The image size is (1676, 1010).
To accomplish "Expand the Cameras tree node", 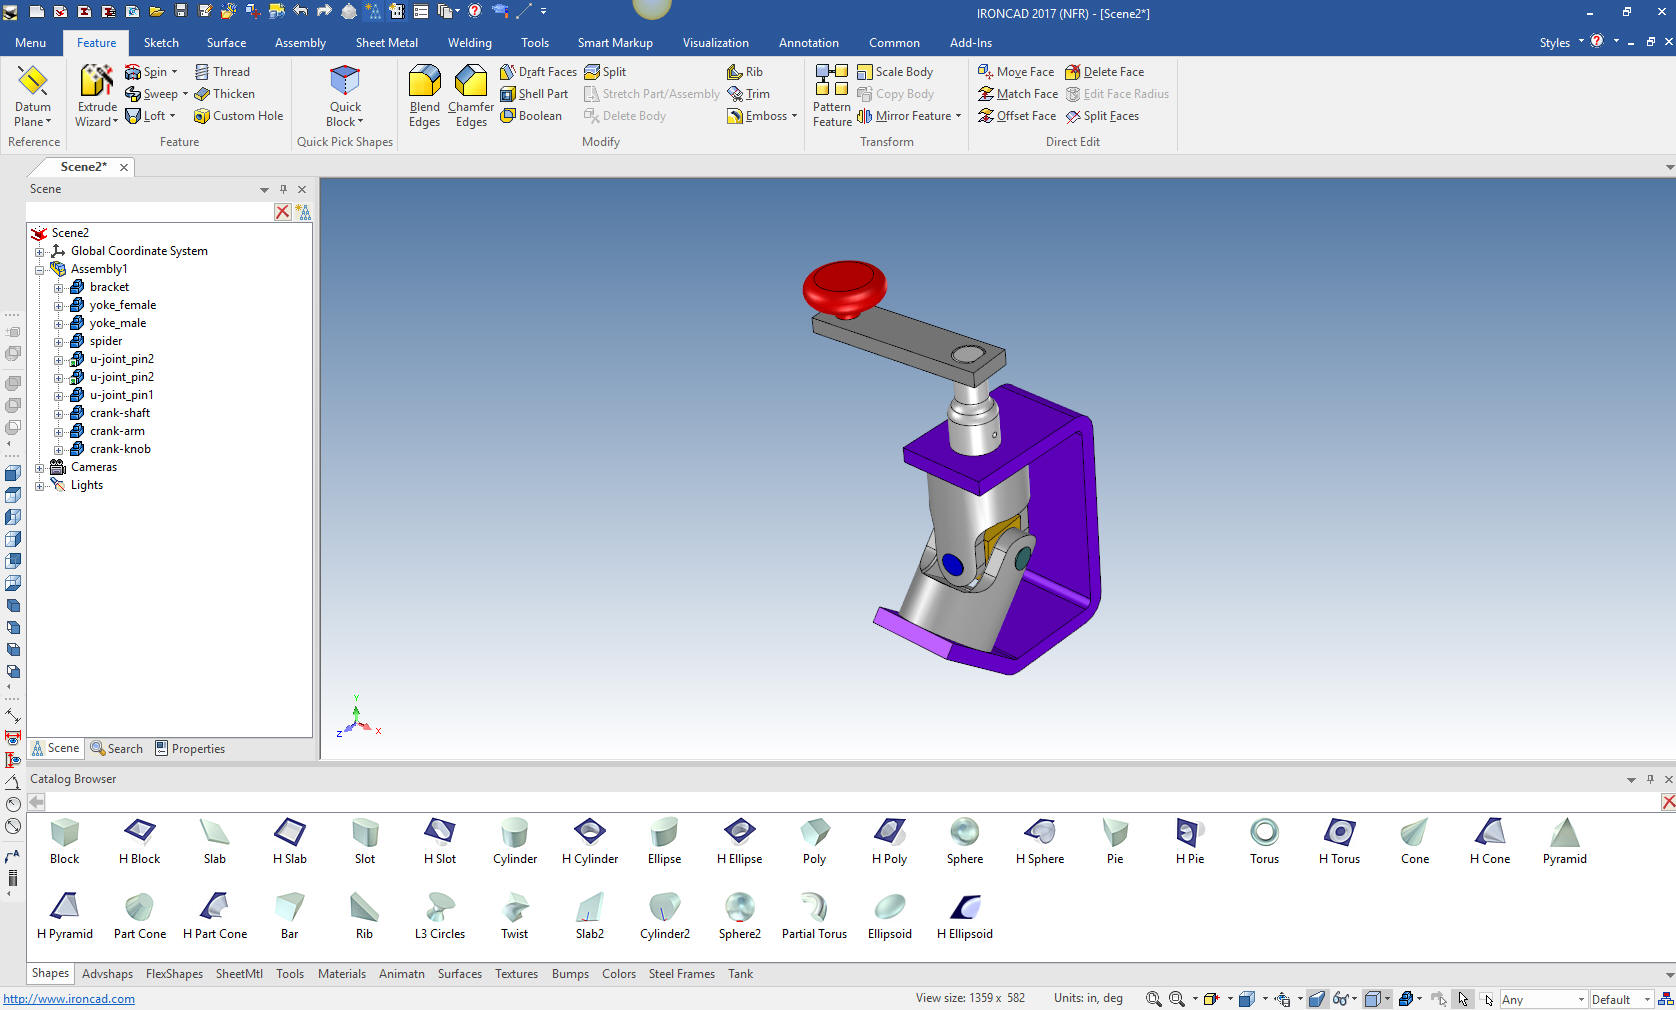I will [40, 467].
